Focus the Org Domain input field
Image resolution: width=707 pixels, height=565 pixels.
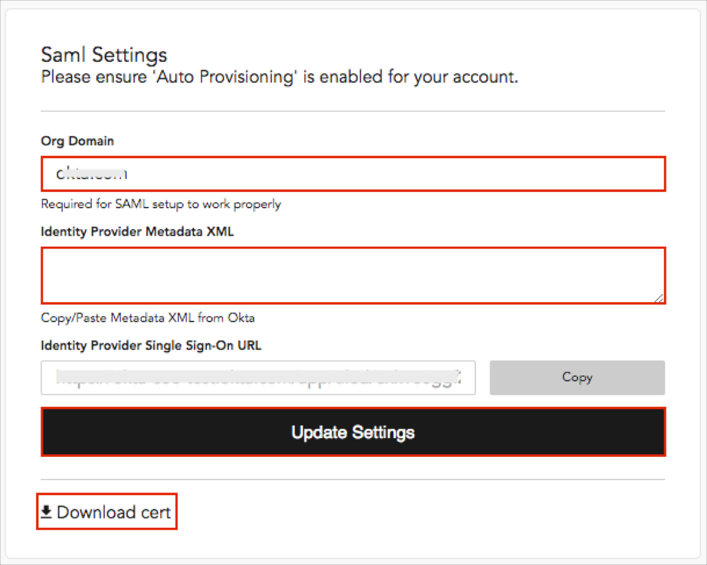tap(400, 173)
